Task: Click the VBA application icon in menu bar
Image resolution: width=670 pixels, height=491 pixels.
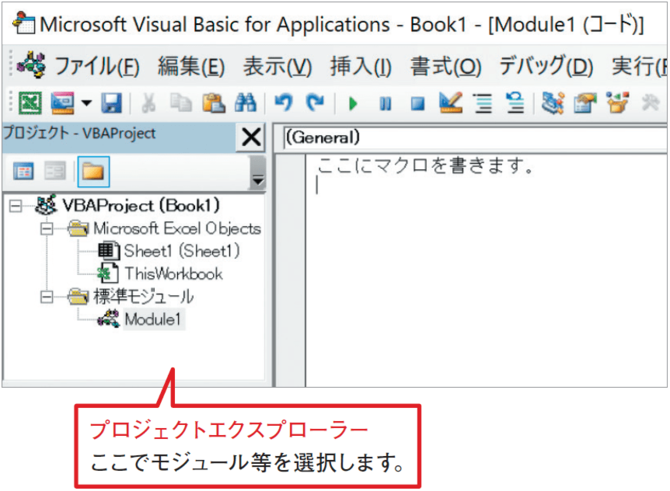Action: pyautogui.click(x=31, y=65)
